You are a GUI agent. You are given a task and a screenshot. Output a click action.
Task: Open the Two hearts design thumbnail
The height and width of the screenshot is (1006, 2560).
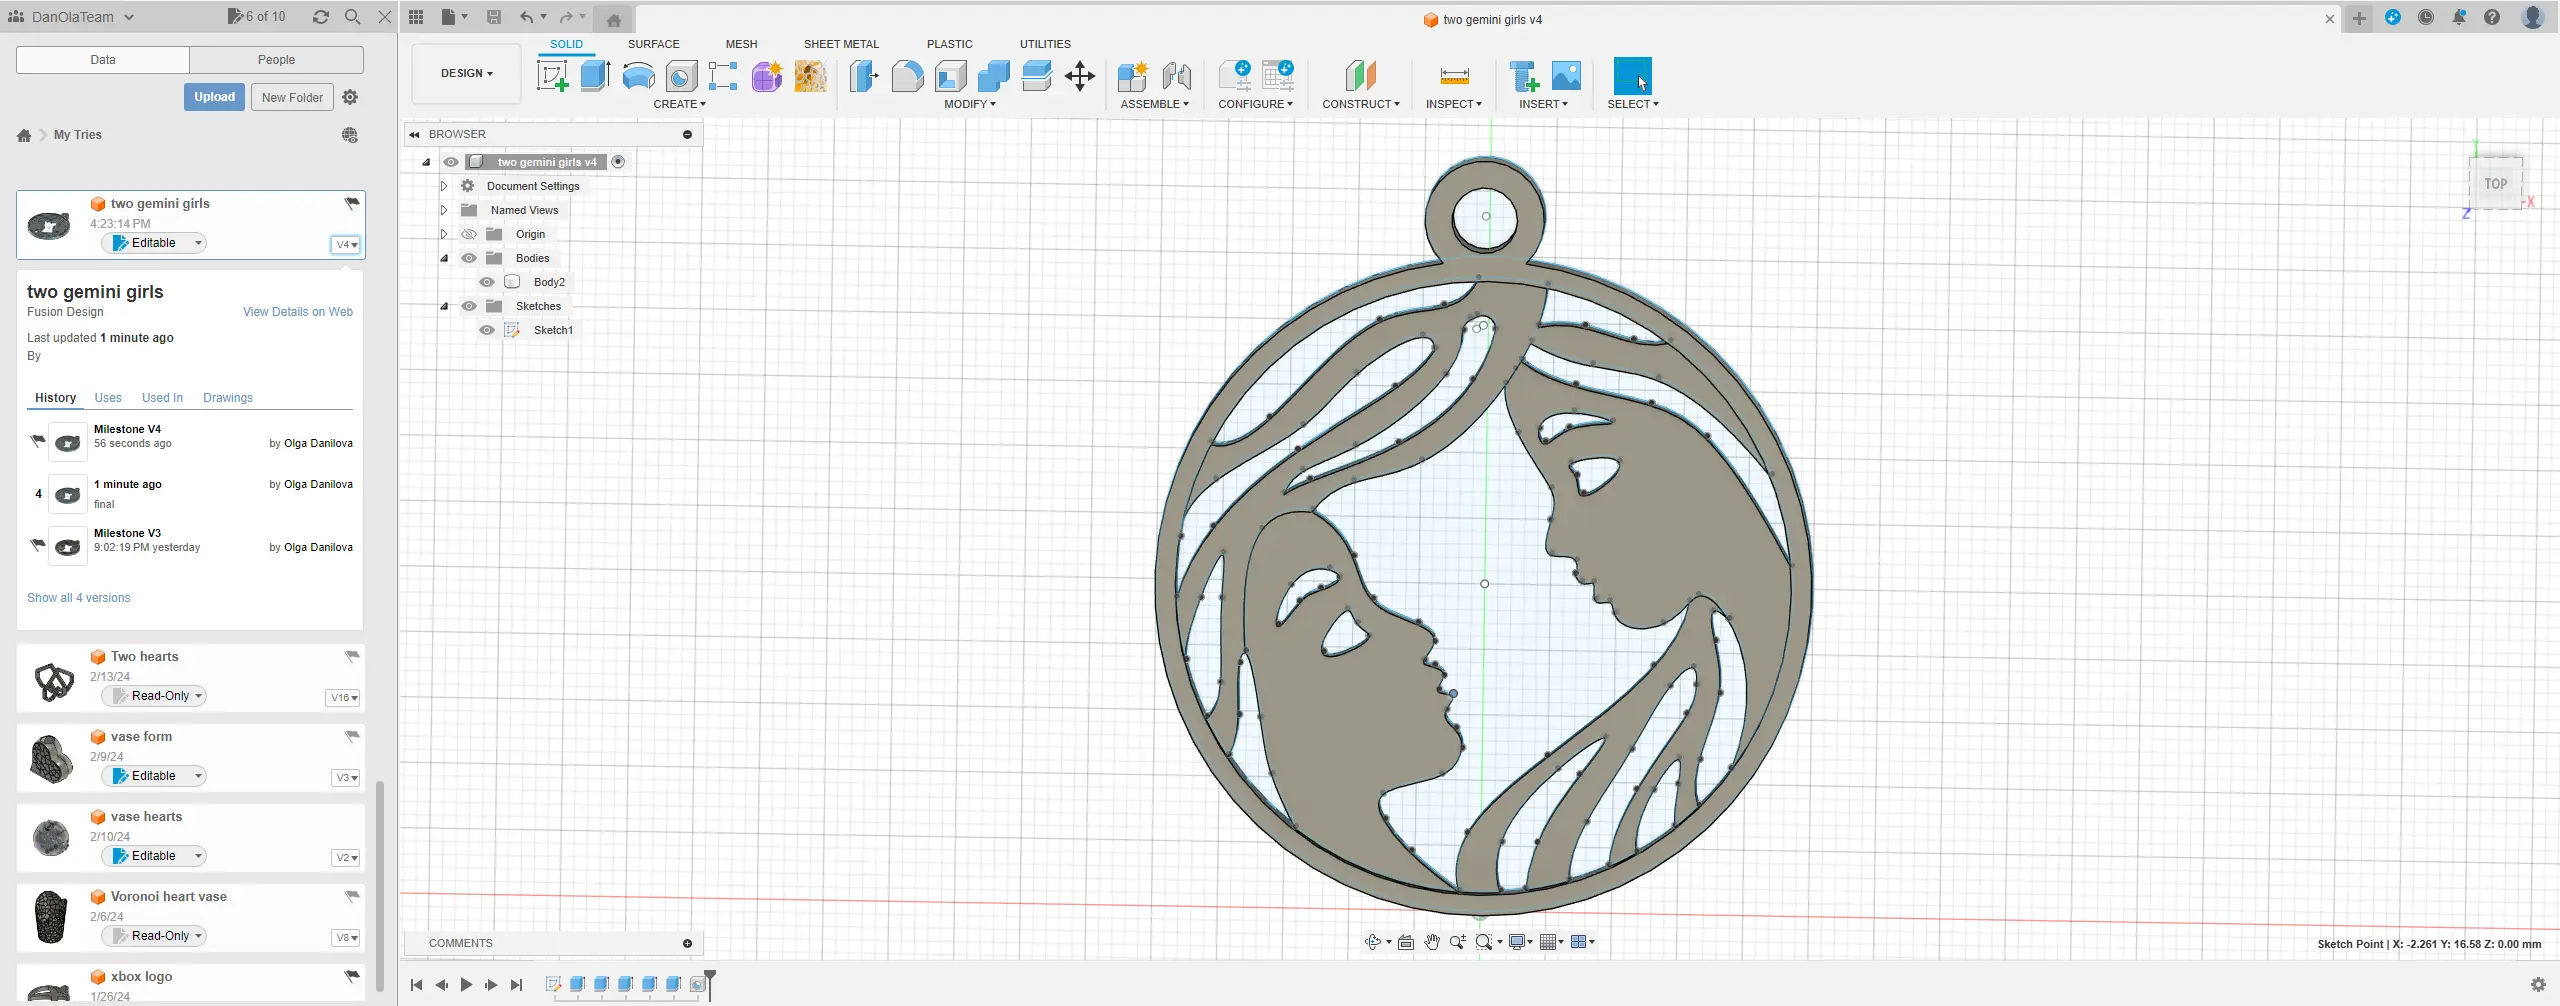pos(54,682)
